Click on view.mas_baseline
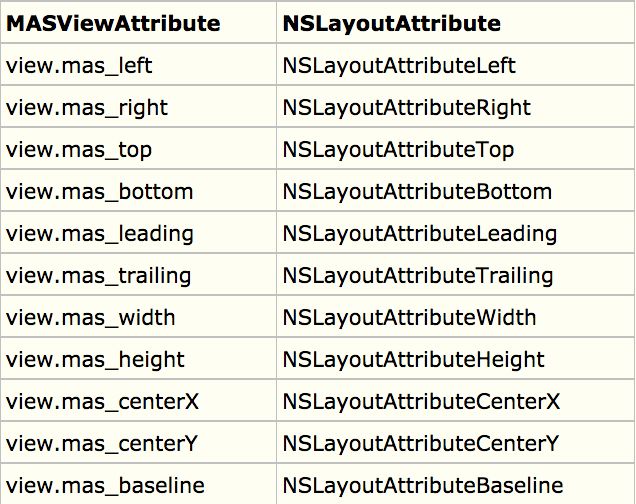The height and width of the screenshot is (504, 636). pos(105,486)
